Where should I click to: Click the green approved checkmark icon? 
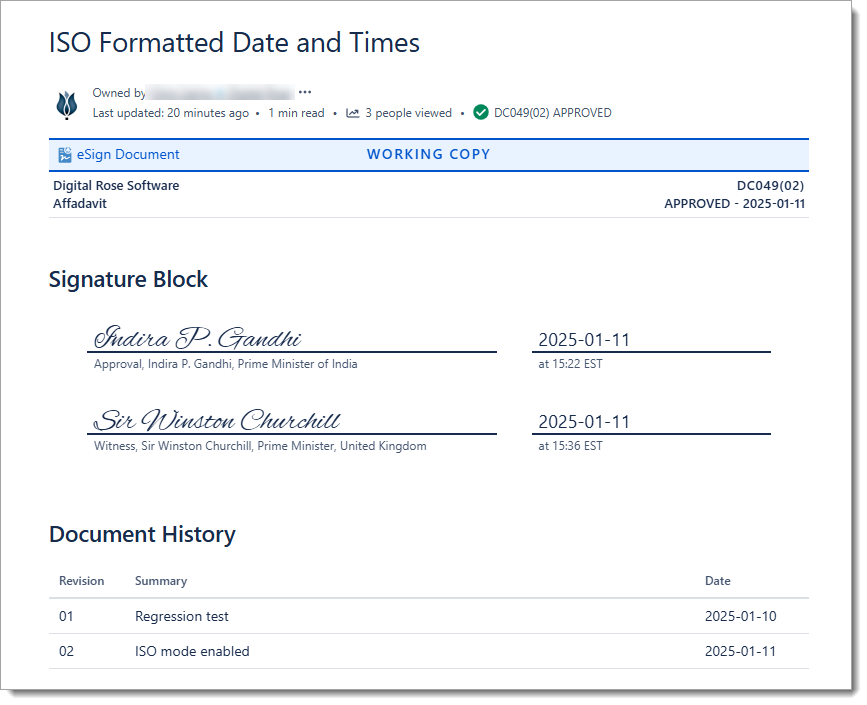click(481, 113)
